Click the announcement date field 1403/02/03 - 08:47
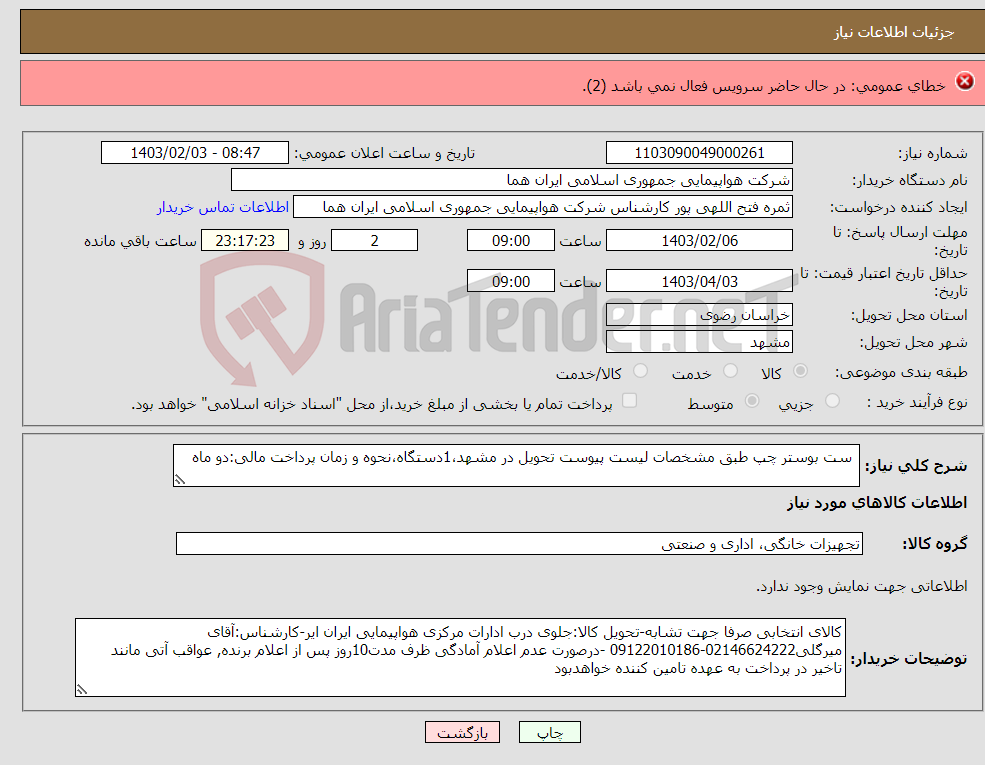985x765 pixels. (195, 153)
